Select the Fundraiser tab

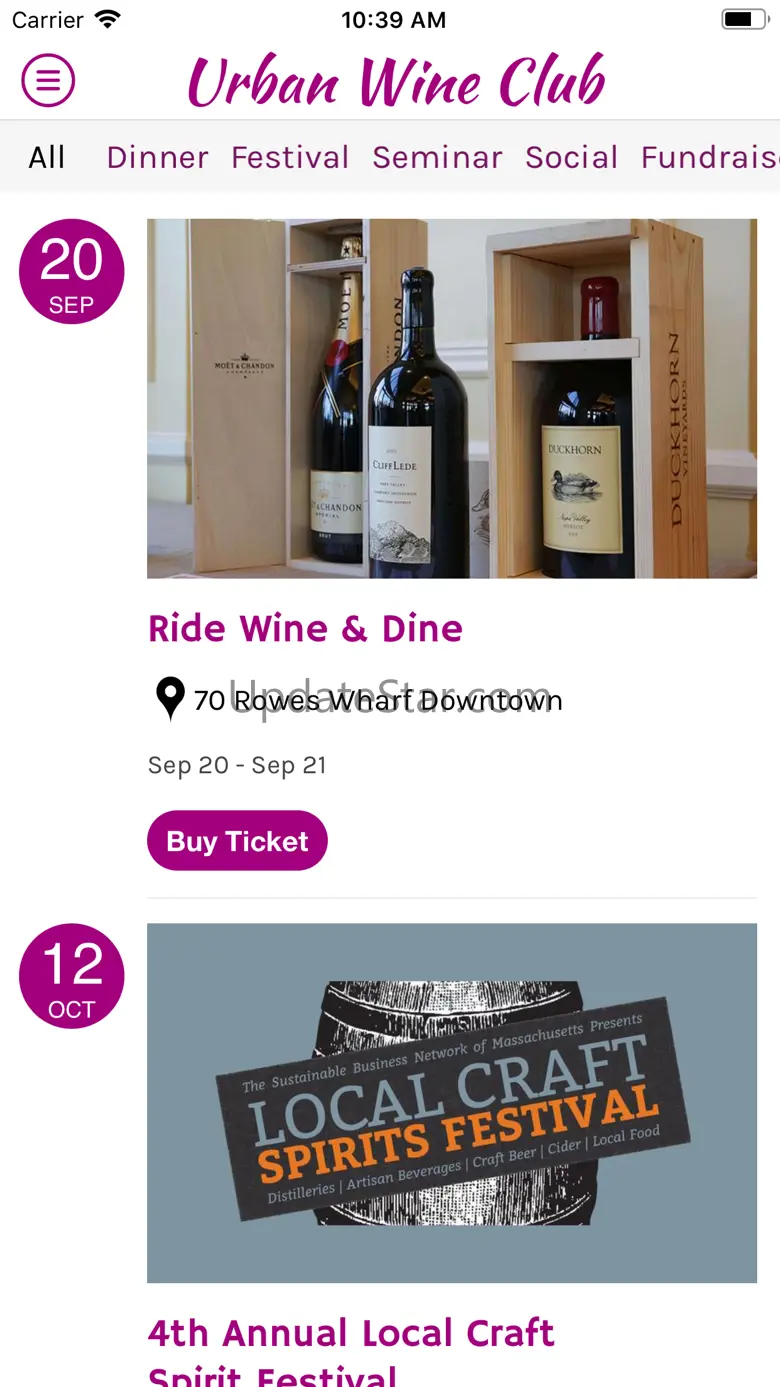(710, 157)
